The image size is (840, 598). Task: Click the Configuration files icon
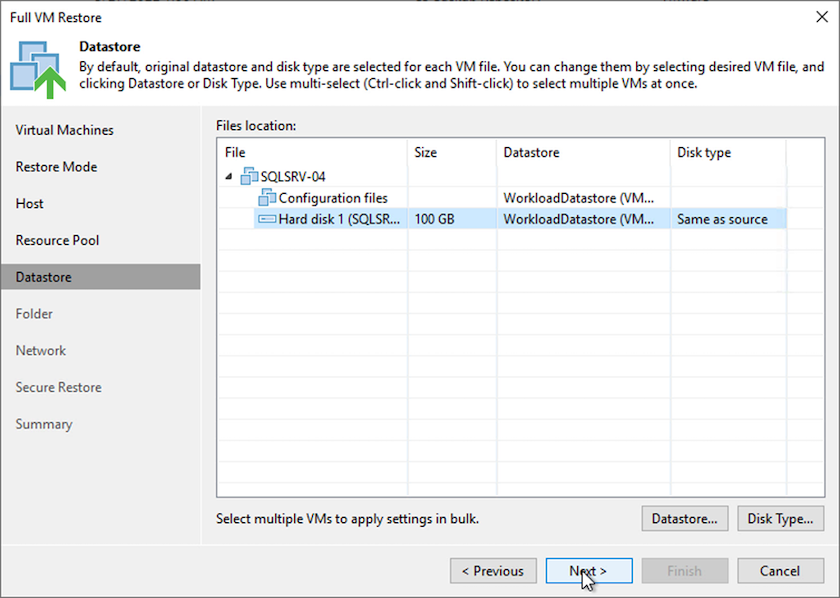267,198
